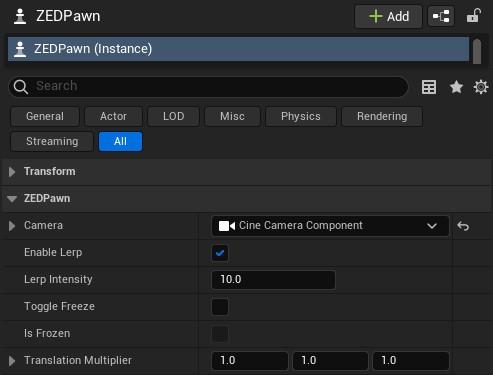Click the magnifying glass search icon
The width and height of the screenshot is (493, 375).
click(21, 87)
